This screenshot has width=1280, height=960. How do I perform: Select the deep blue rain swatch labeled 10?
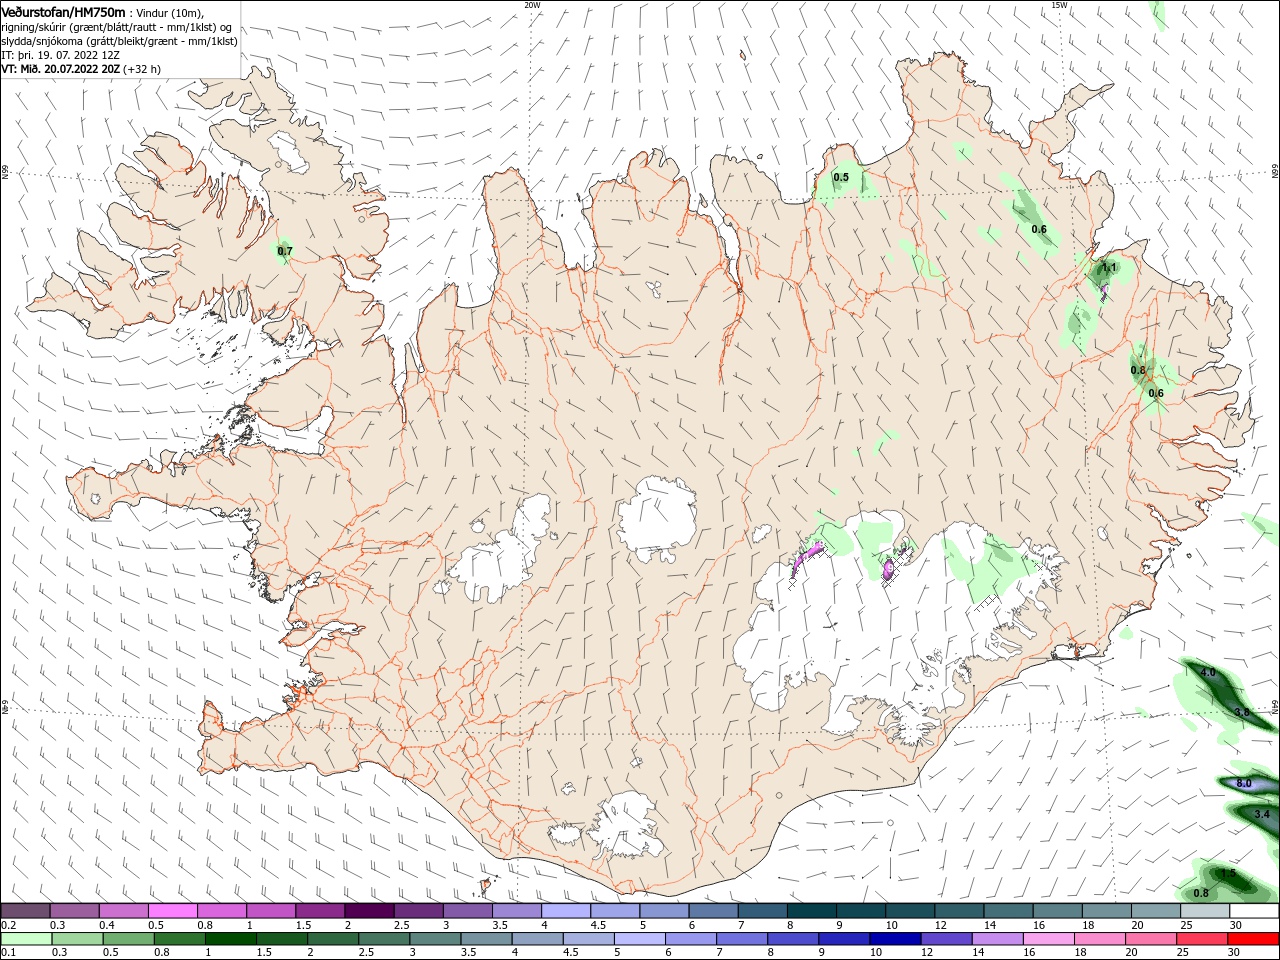[x=893, y=938]
